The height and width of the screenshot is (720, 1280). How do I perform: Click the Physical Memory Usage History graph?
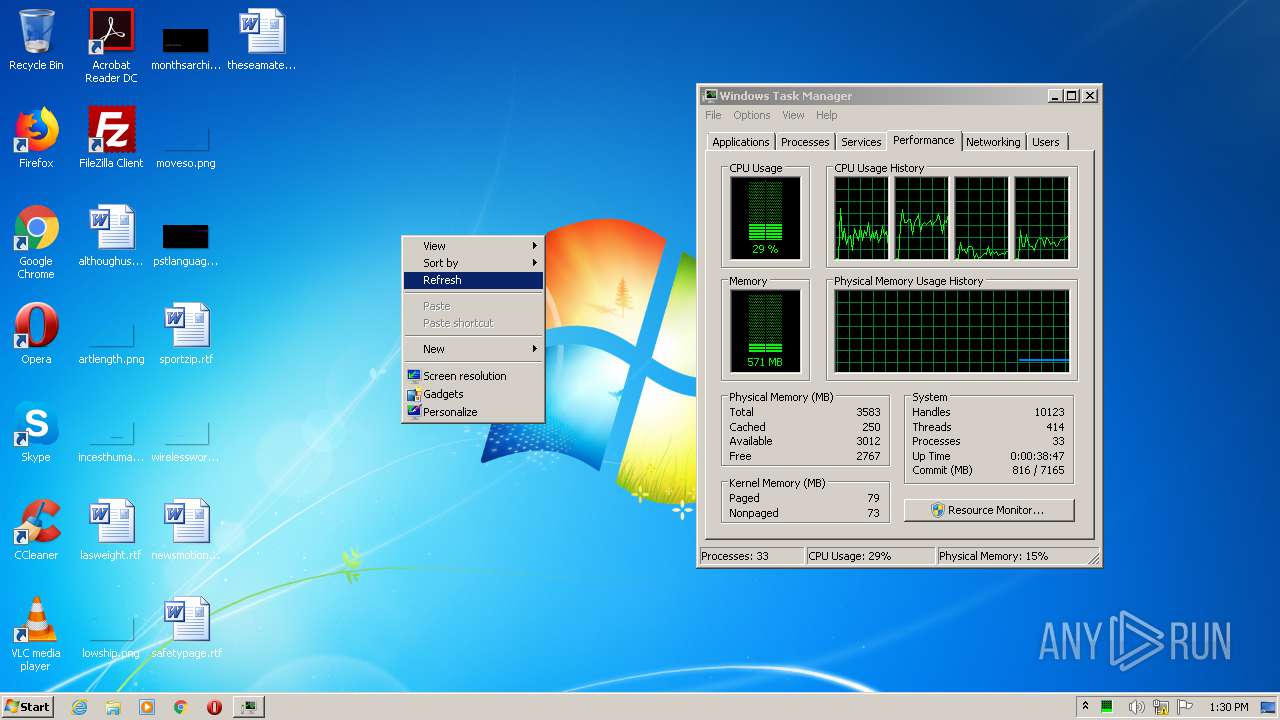coord(952,331)
